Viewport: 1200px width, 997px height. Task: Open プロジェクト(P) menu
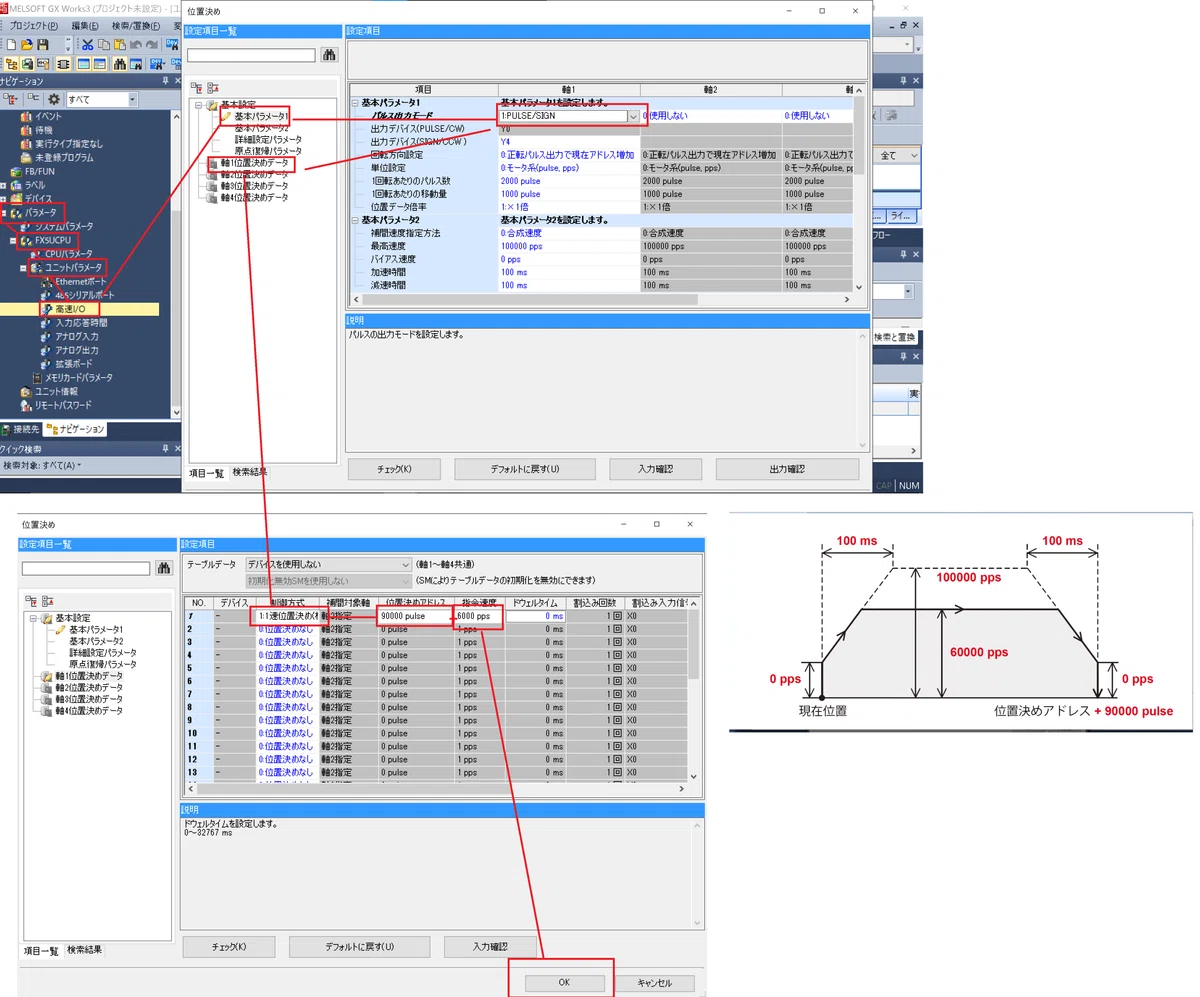pos(34,25)
